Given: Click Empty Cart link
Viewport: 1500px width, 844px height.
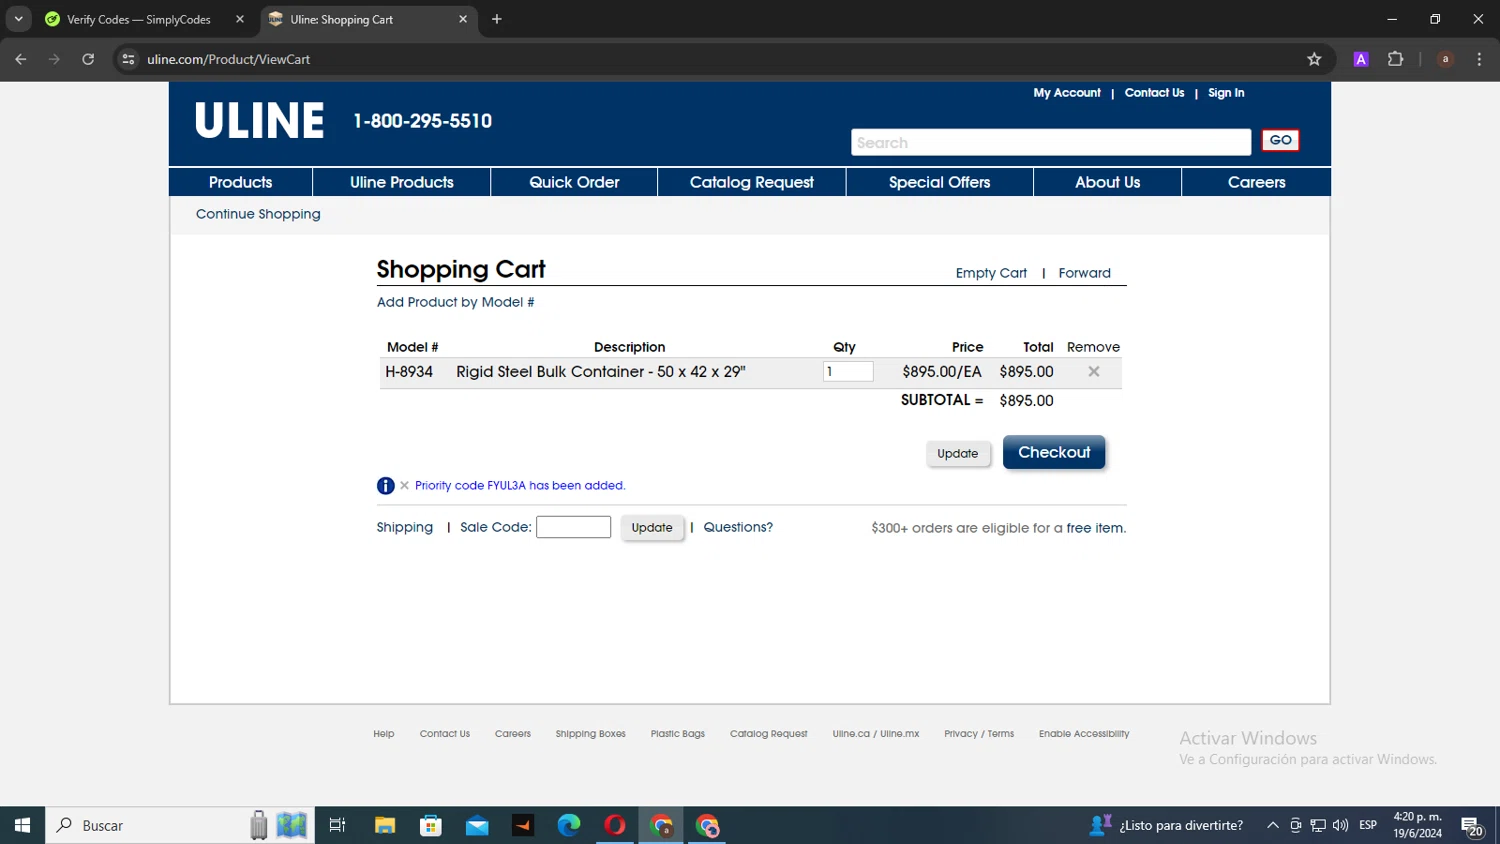Looking at the screenshot, I should 991,273.
